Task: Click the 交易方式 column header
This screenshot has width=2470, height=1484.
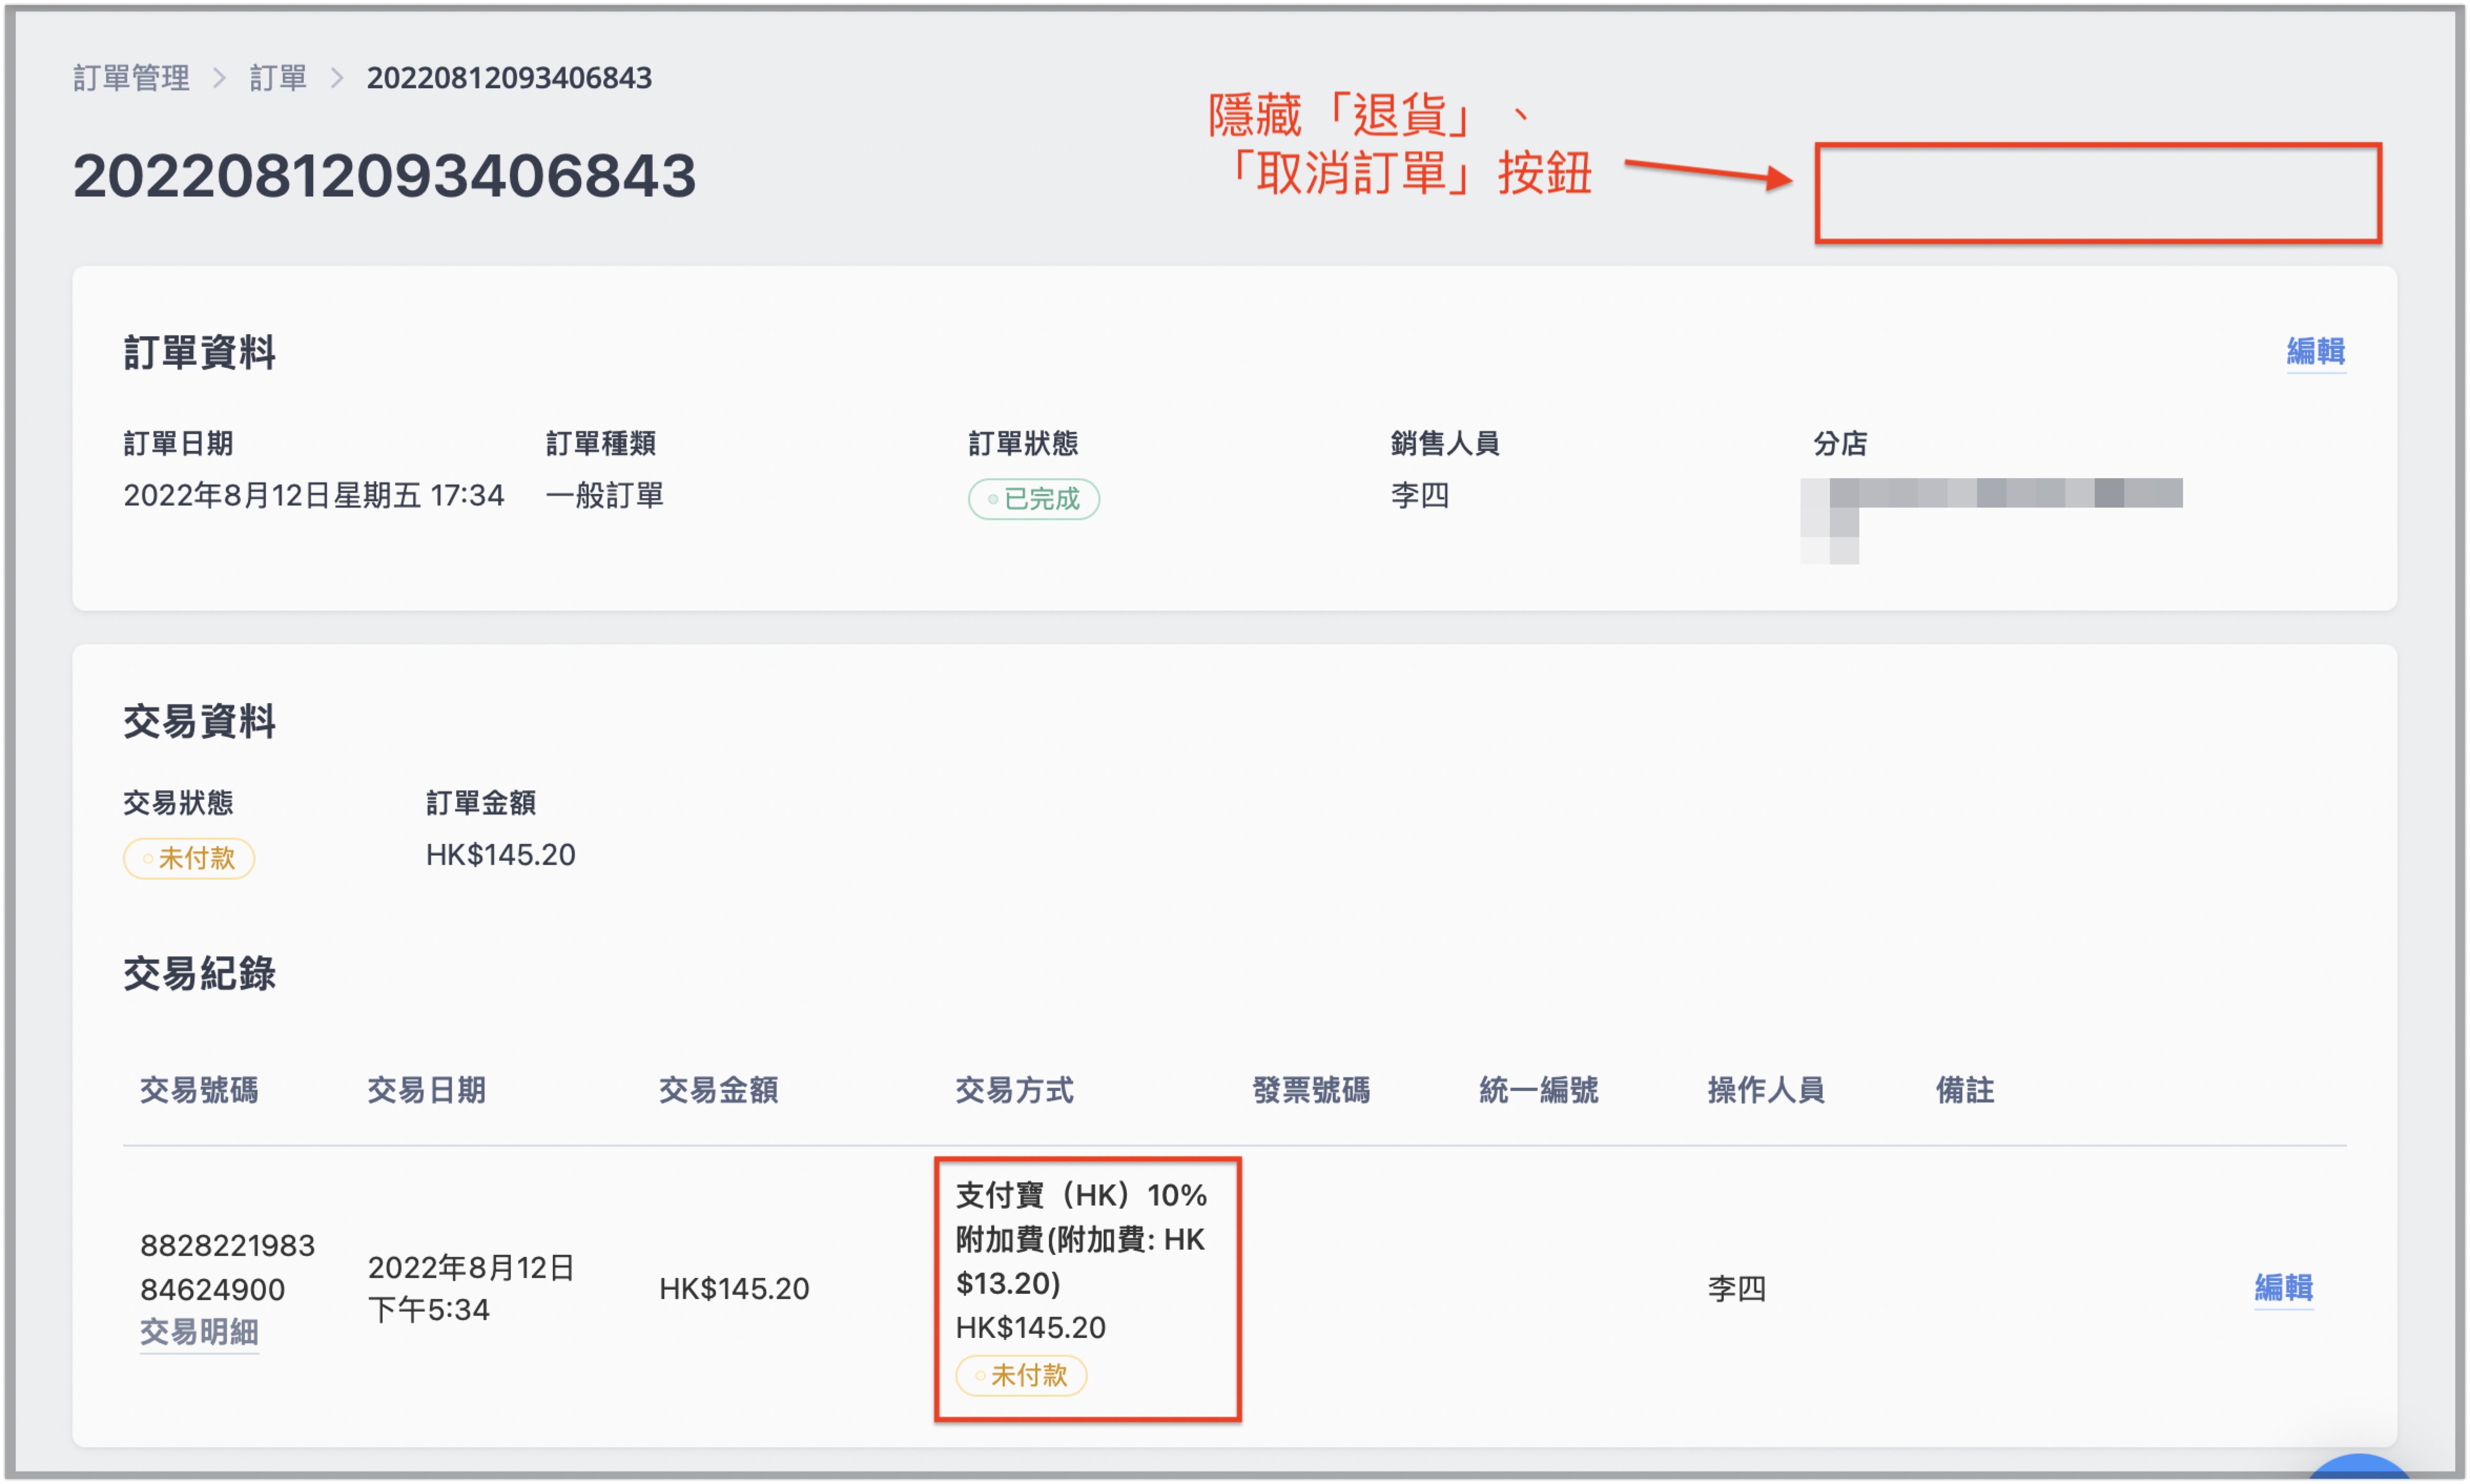Action: pos(1014,1090)
